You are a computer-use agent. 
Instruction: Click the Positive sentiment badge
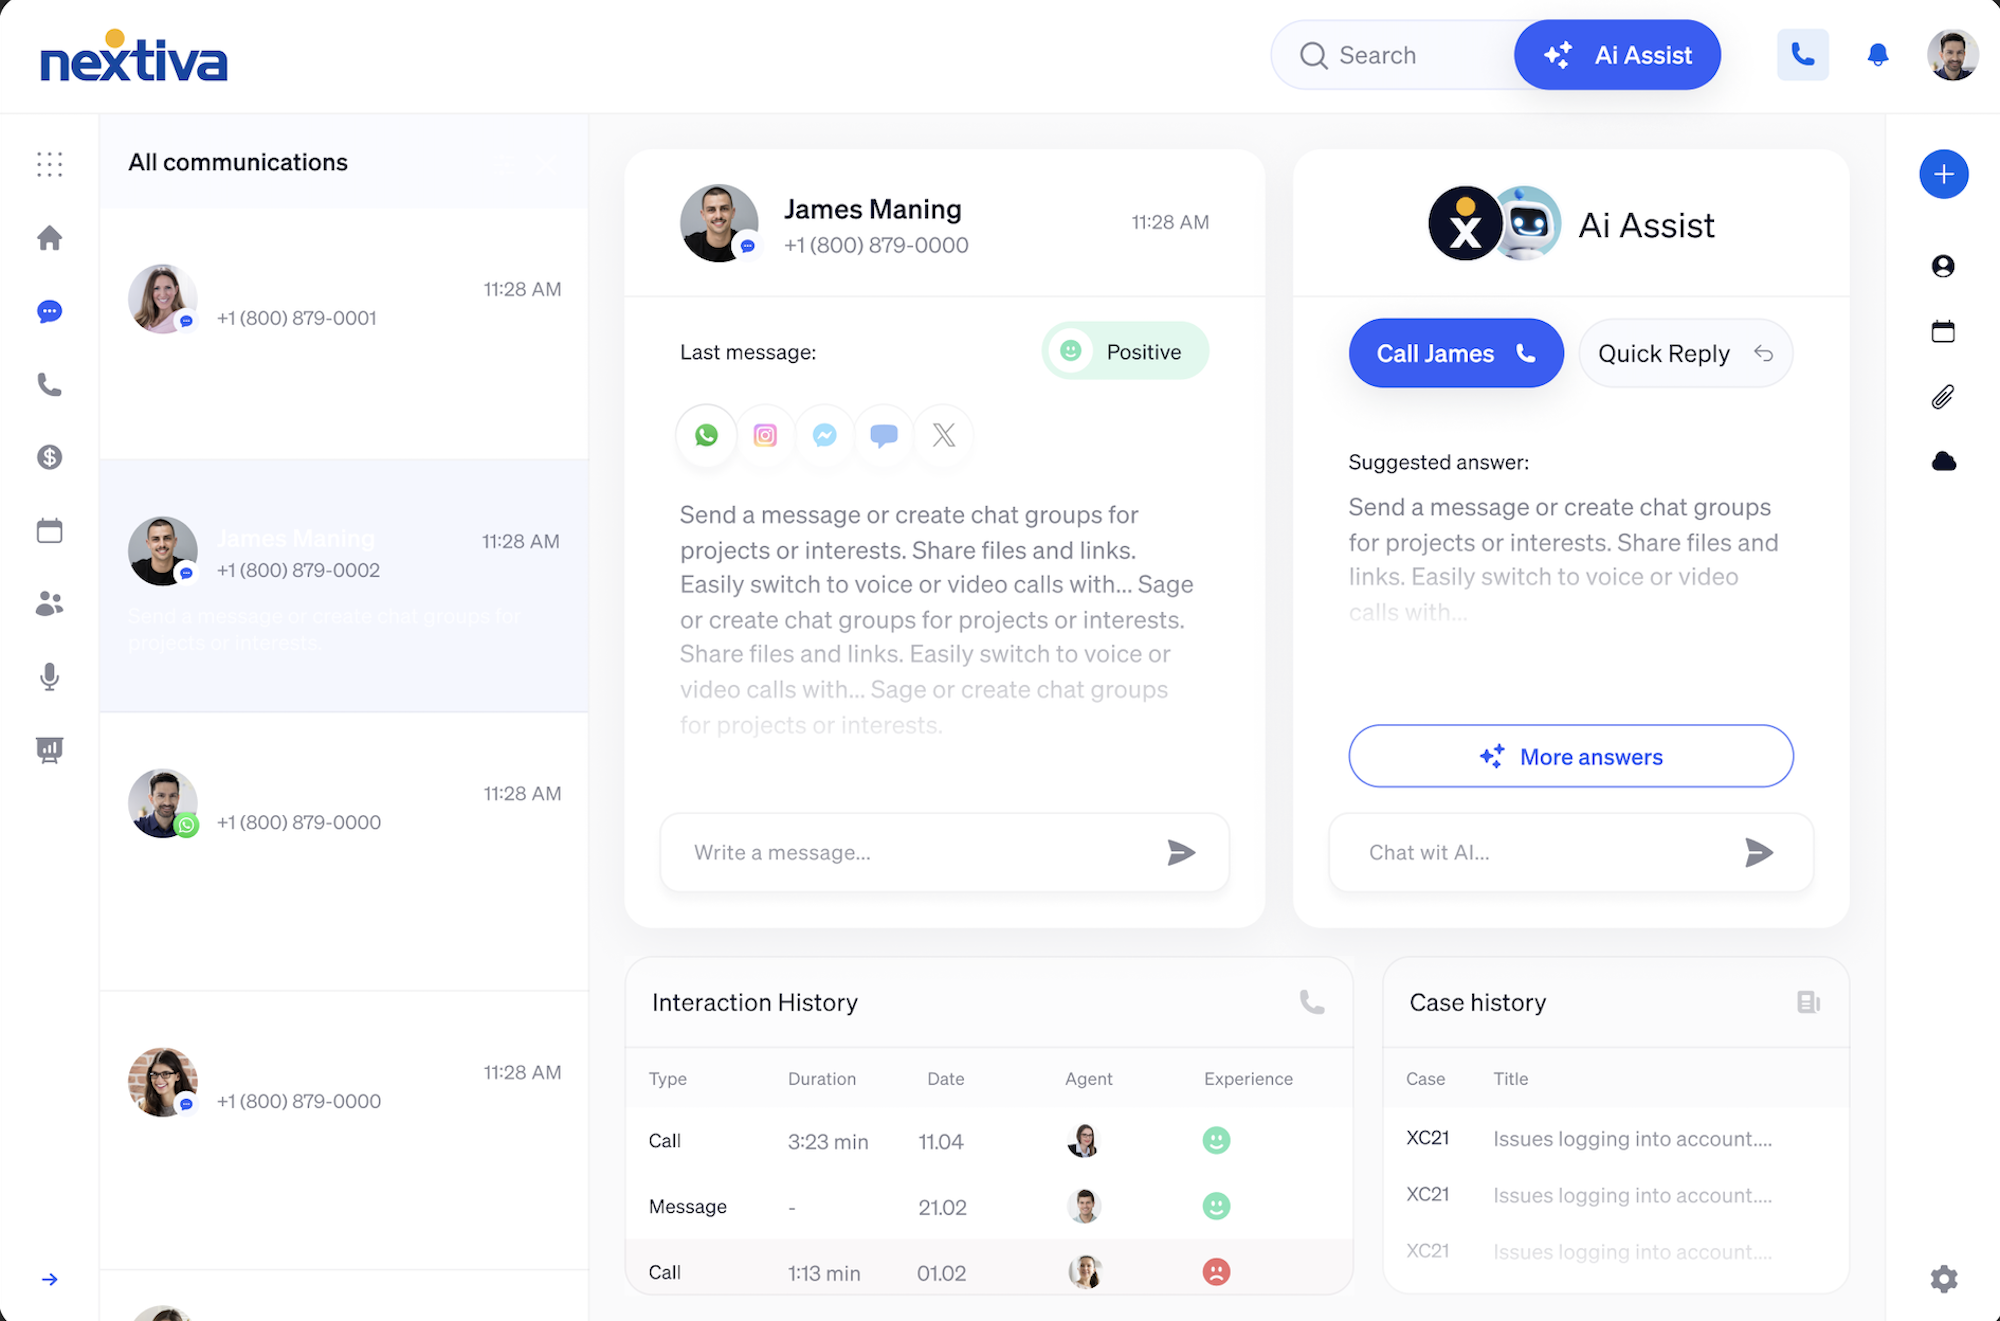[x=1125, y=351]
